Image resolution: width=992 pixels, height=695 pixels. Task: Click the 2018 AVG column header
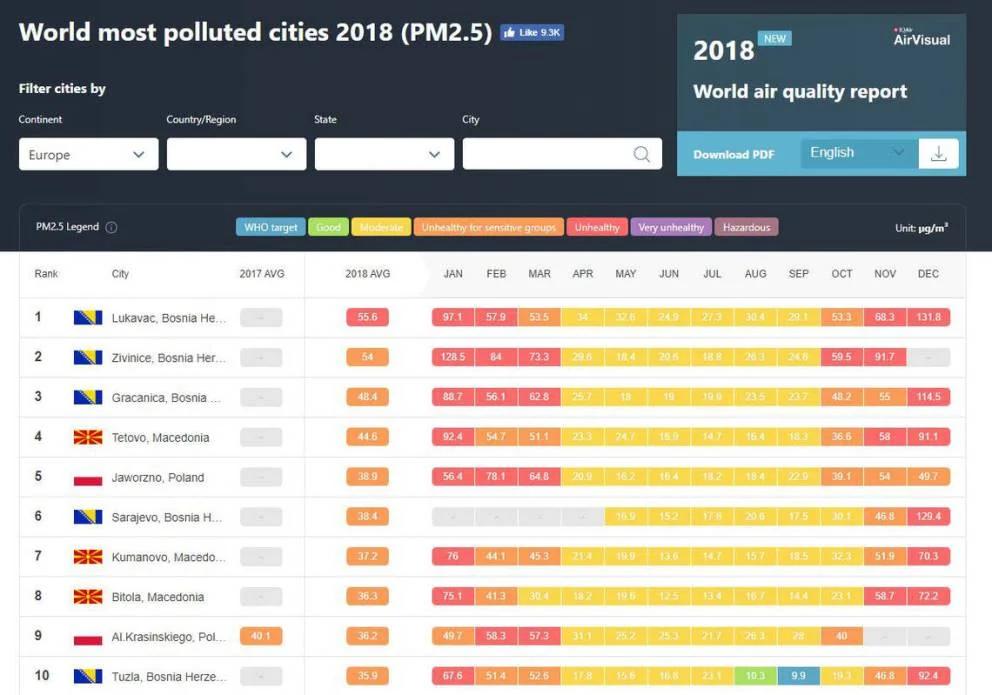pos(367,274)
